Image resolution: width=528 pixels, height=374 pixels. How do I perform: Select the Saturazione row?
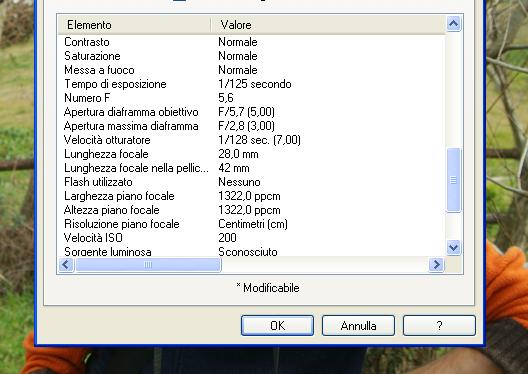(252, 56)
